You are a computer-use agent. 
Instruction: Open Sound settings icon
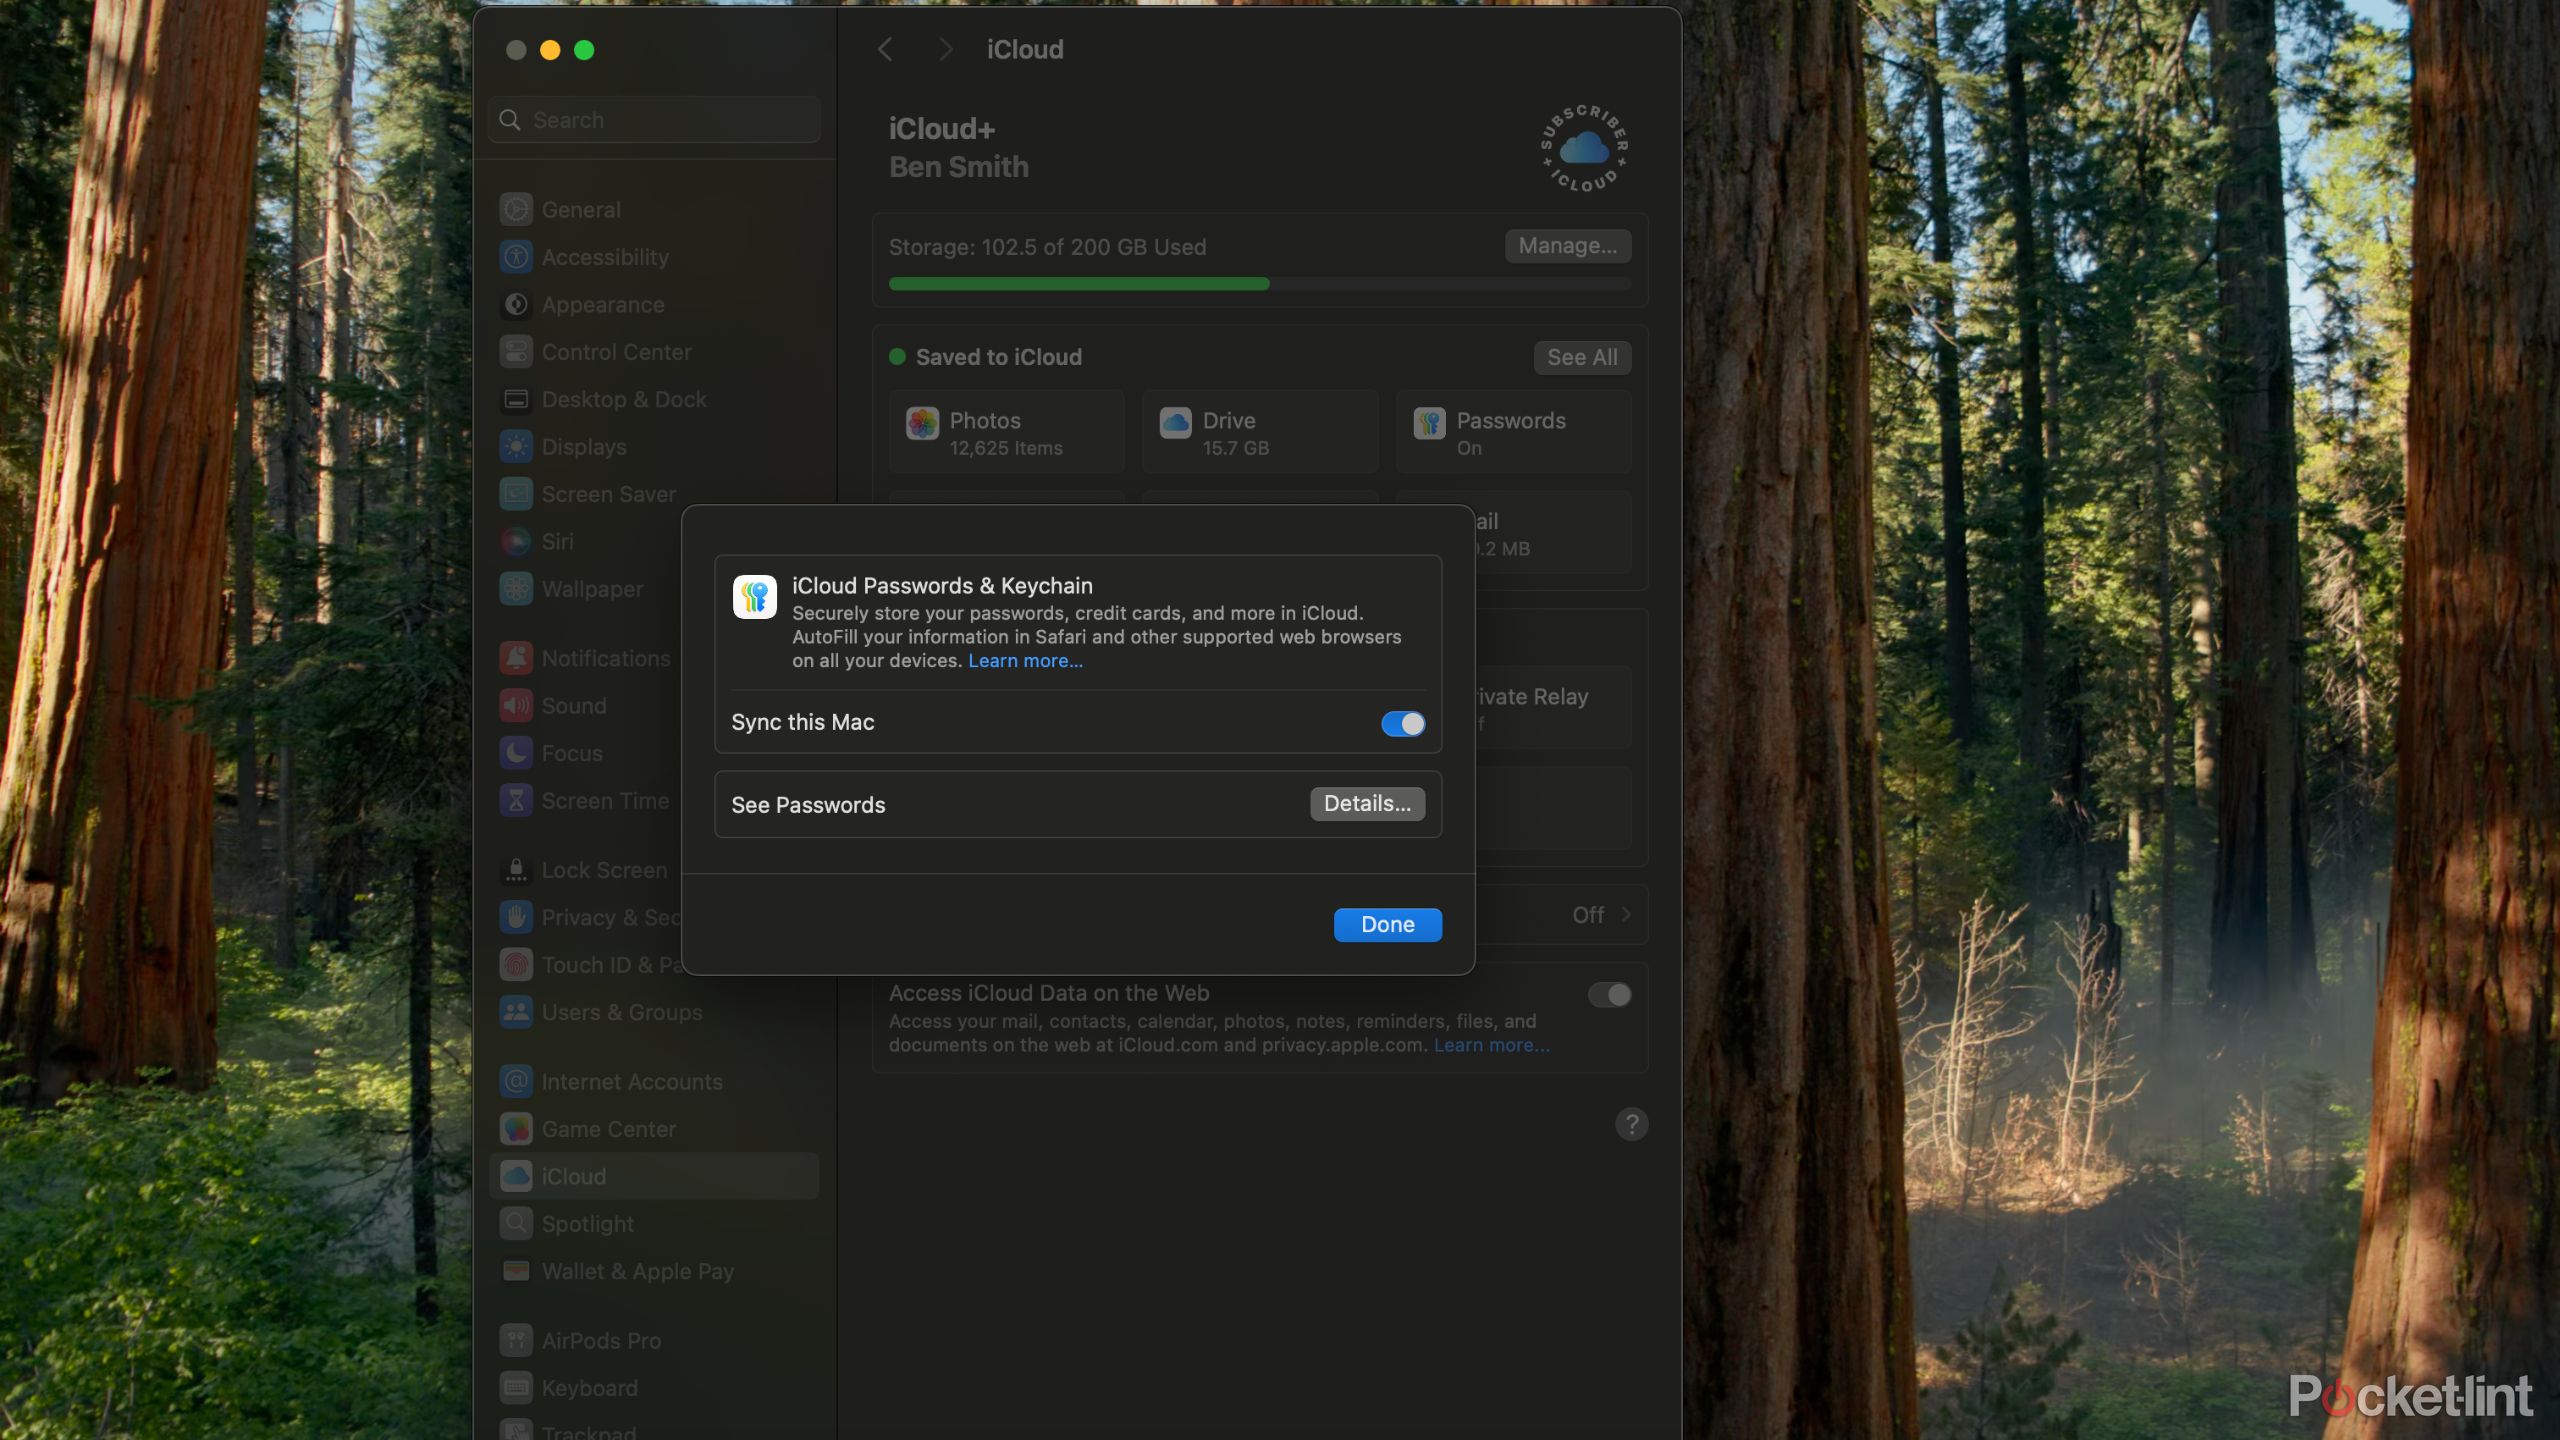click(x=516, y=706)
